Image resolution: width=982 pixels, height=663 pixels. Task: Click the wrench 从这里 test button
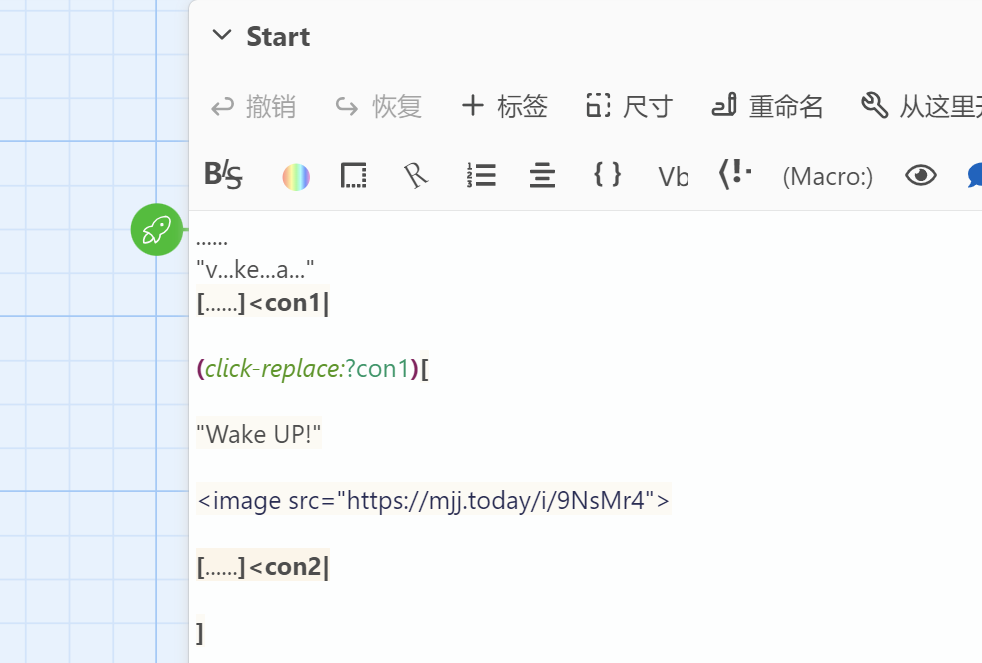920,106
